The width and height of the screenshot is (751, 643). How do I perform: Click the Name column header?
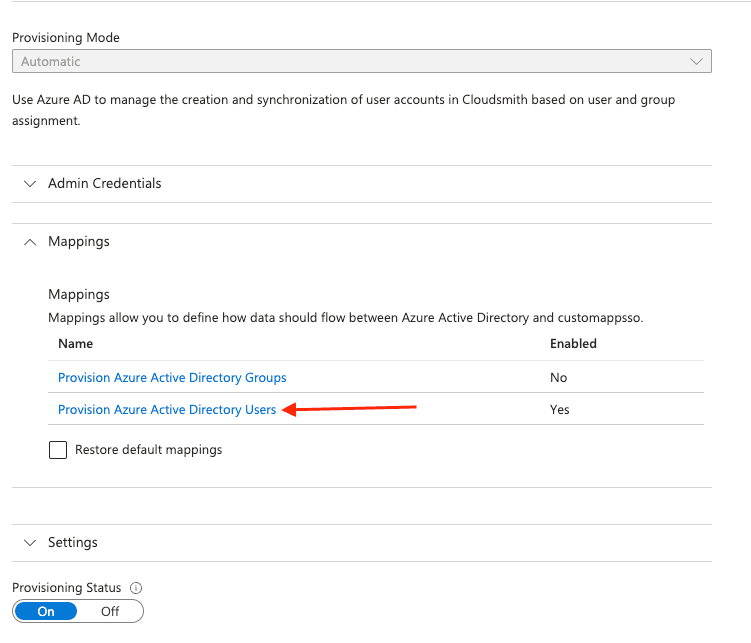75,344
